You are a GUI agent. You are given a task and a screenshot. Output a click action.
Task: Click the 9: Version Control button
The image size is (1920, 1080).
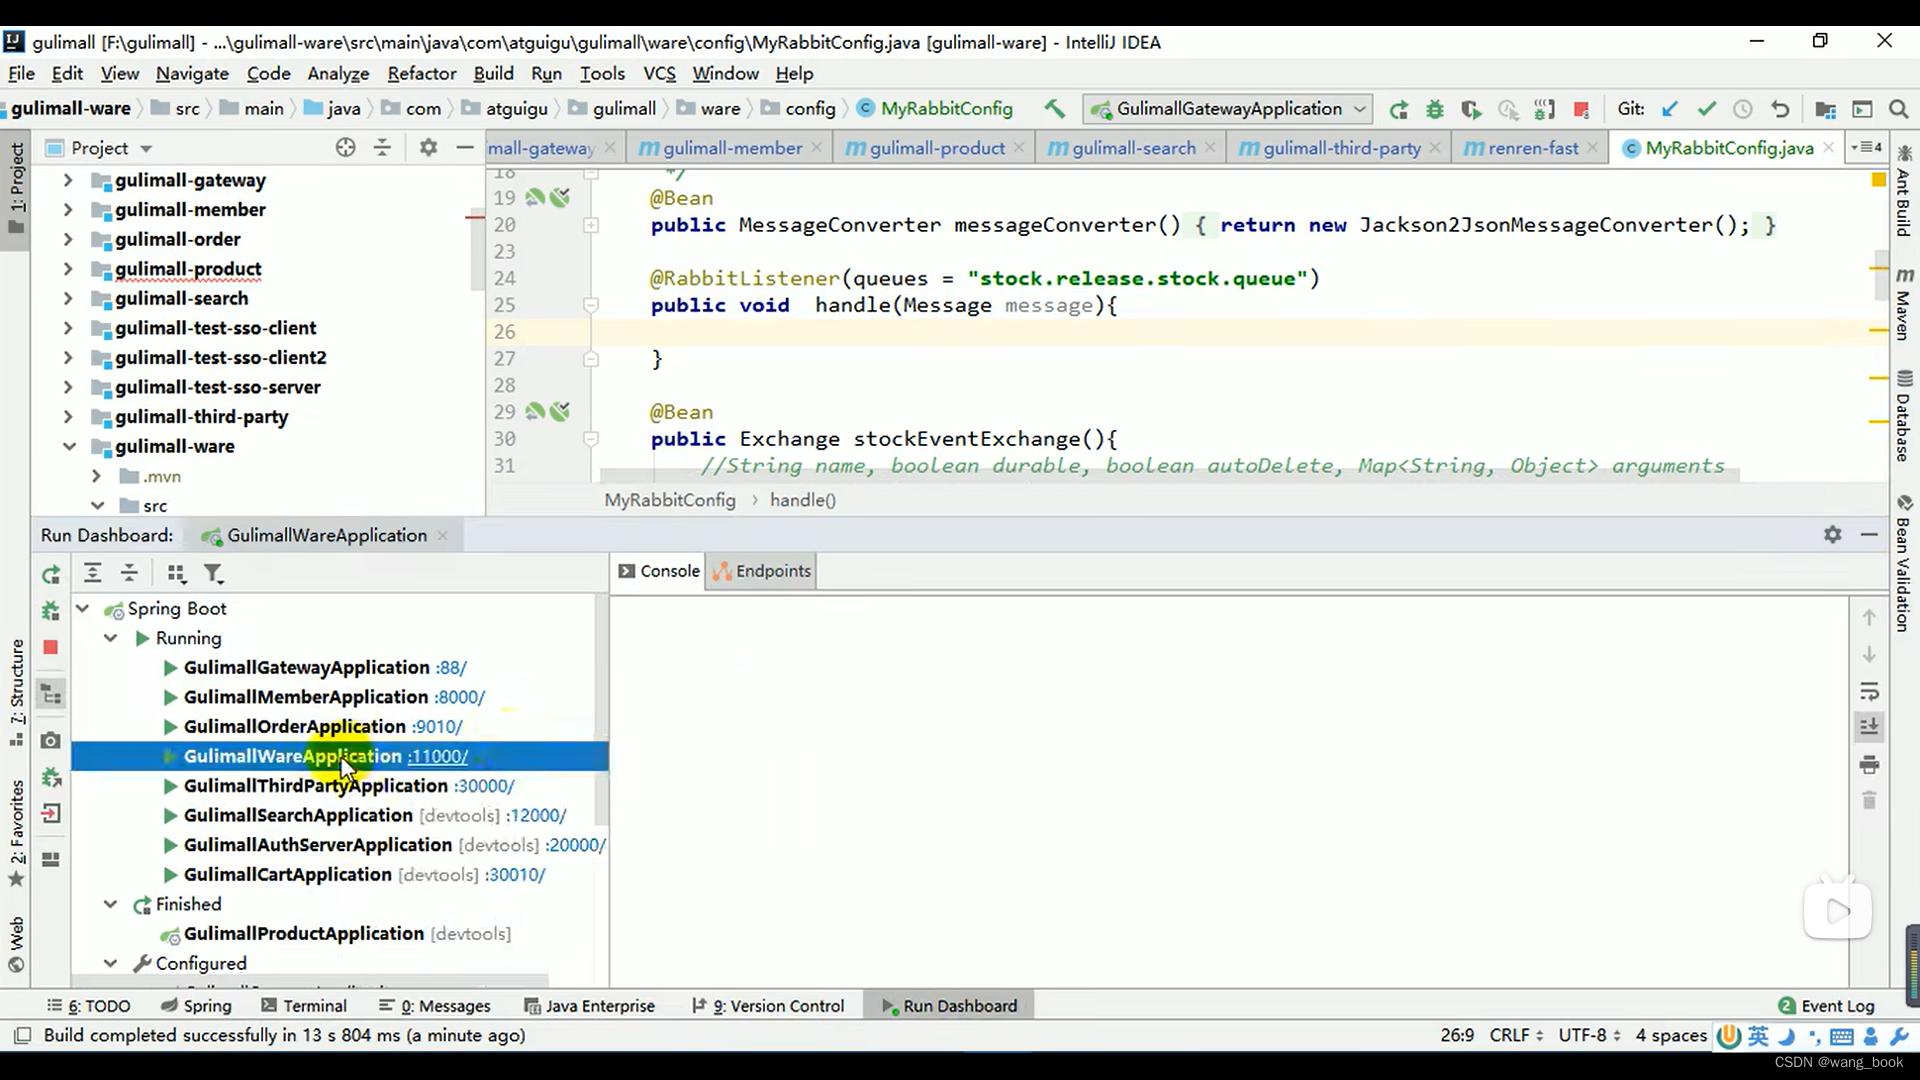768,1006
